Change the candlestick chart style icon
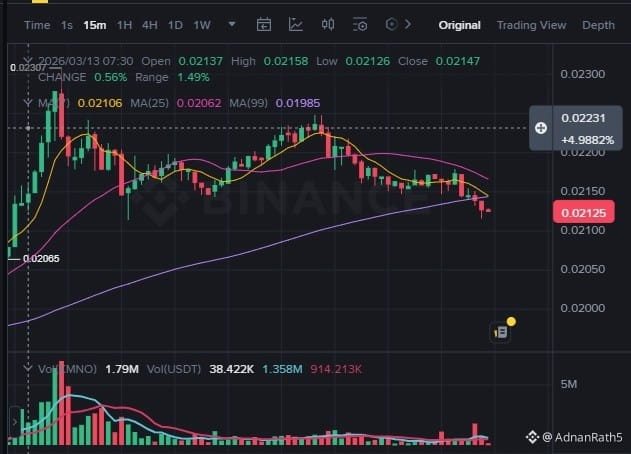This screenshot has width=631, height=454. pos(328,25)
